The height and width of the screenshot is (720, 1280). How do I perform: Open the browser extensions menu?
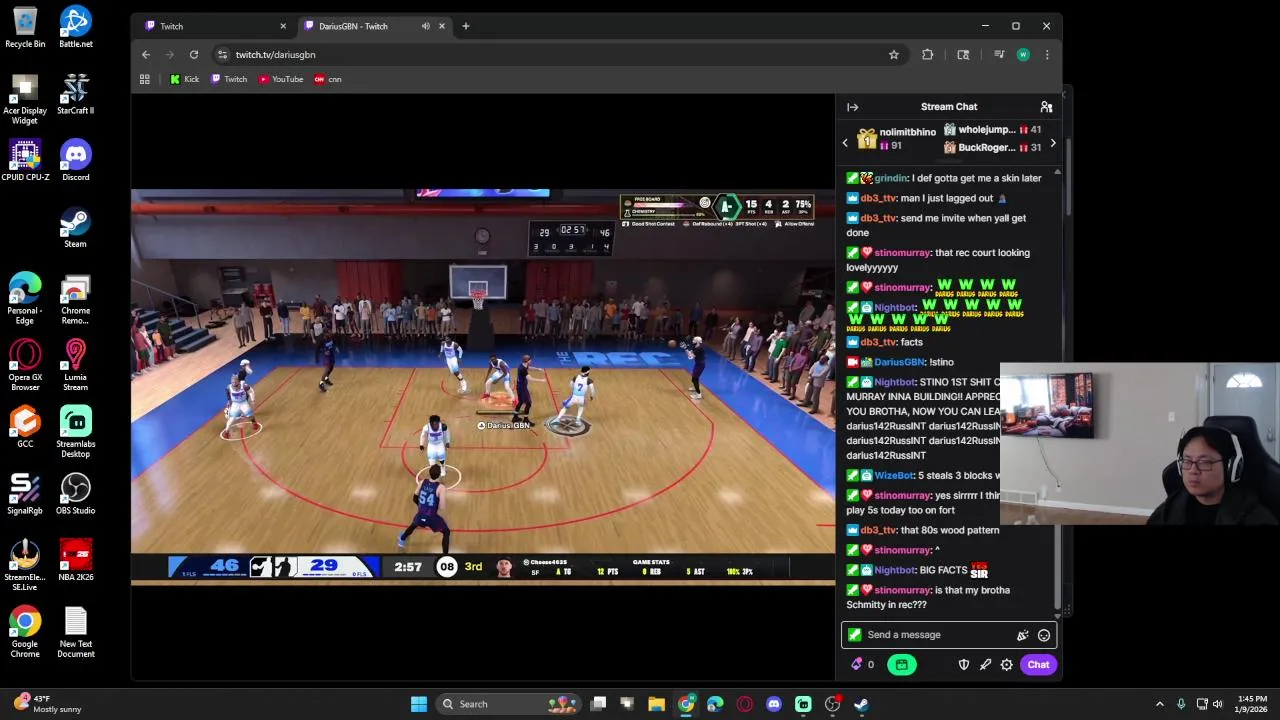pos(928,55)
